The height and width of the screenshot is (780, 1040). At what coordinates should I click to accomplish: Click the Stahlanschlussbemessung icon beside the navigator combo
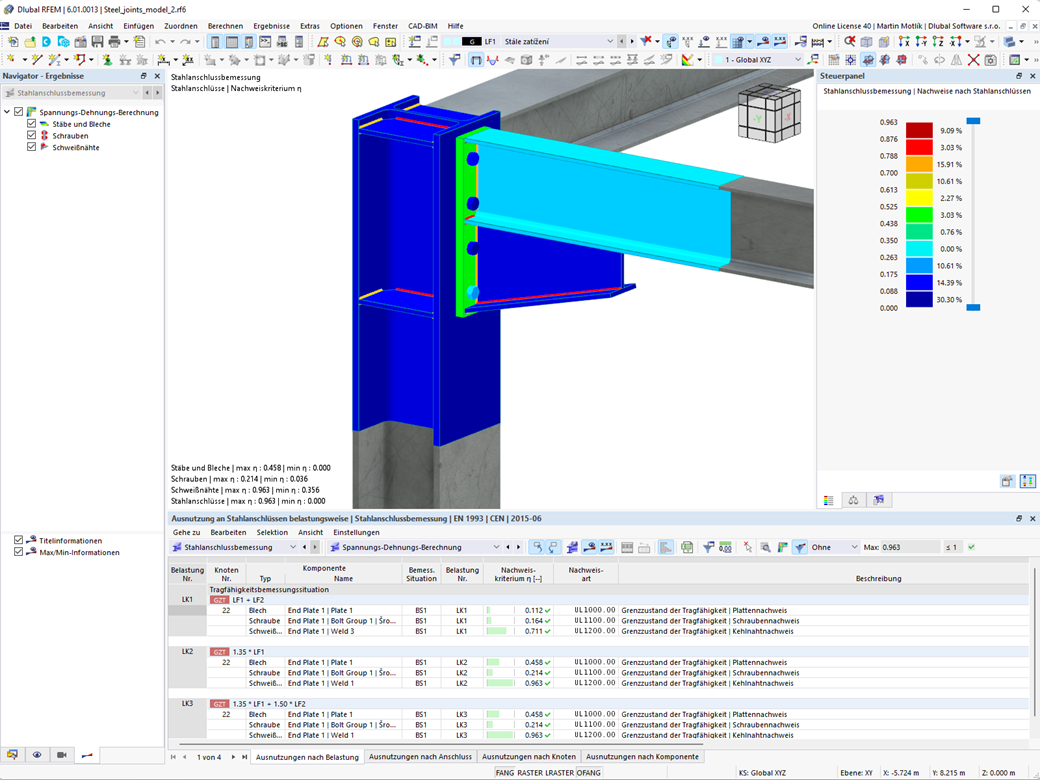pos(12,91)
